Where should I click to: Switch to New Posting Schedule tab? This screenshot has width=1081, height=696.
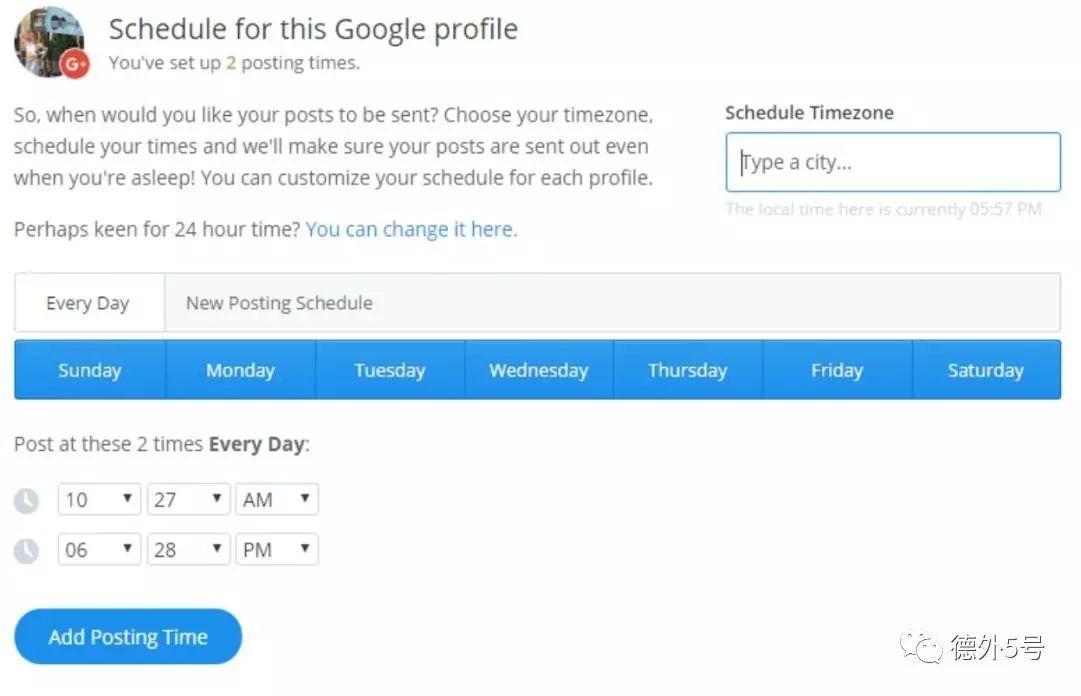click(279, 303)
